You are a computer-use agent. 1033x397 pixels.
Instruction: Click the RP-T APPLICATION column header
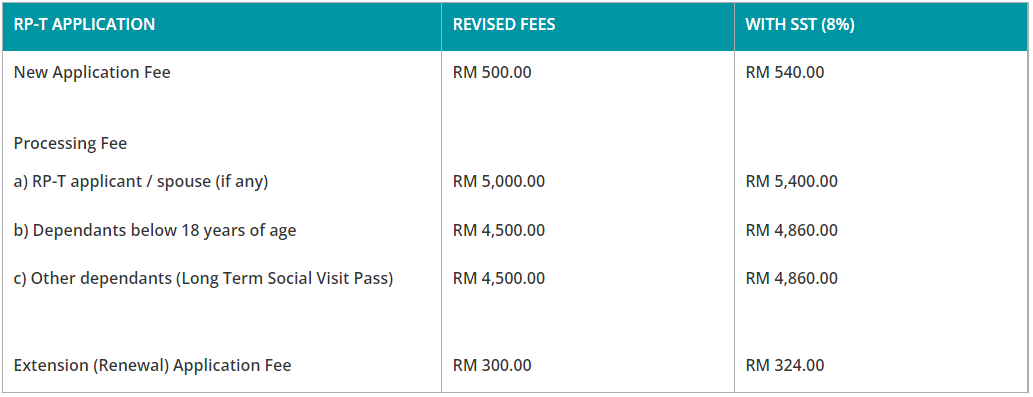(84, 25)
